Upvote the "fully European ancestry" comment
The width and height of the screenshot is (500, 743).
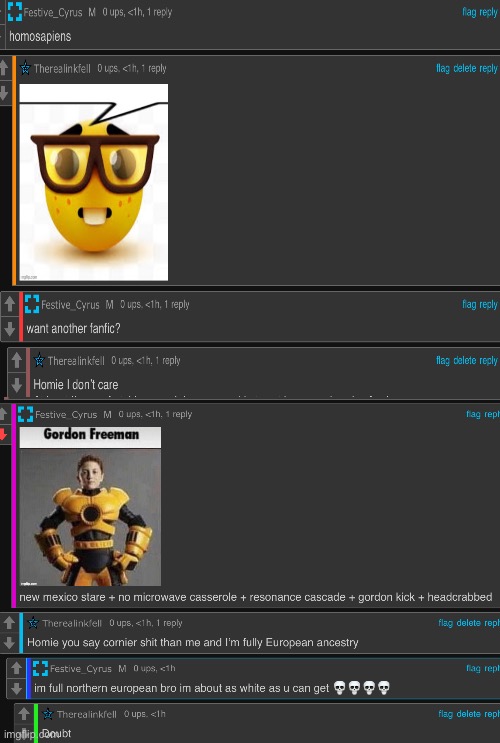tap(9, 623)
